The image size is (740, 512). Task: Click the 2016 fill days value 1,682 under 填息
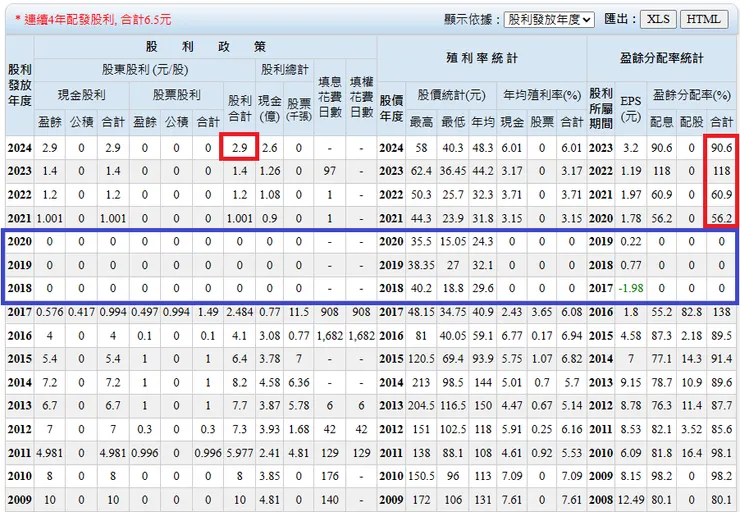[330, 336]
